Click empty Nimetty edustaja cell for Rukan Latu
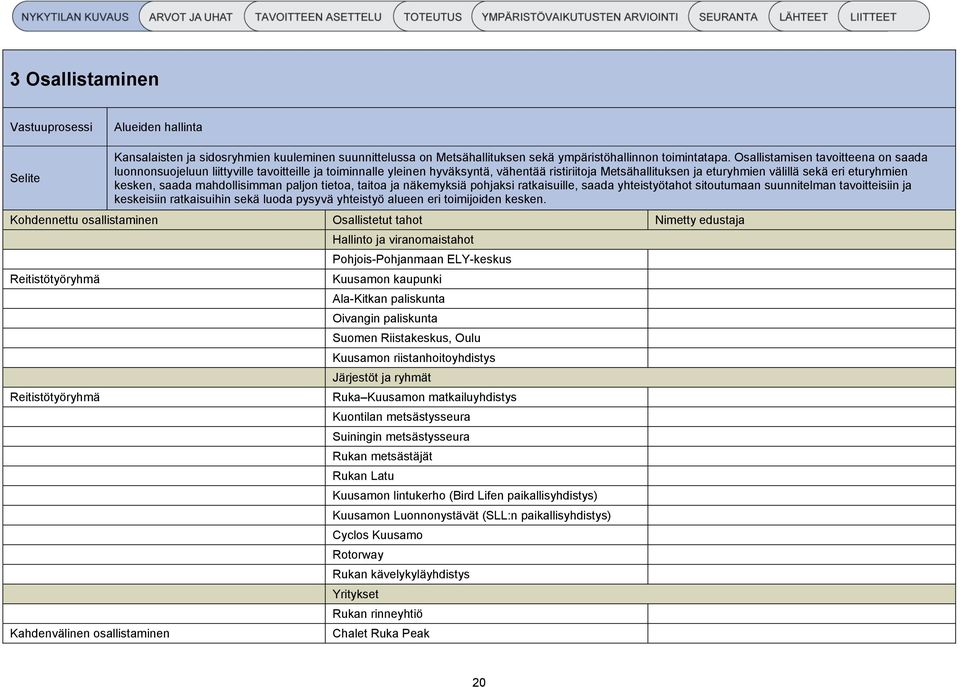The height and width of the screenshot is (687, 960). click(801, 476)
